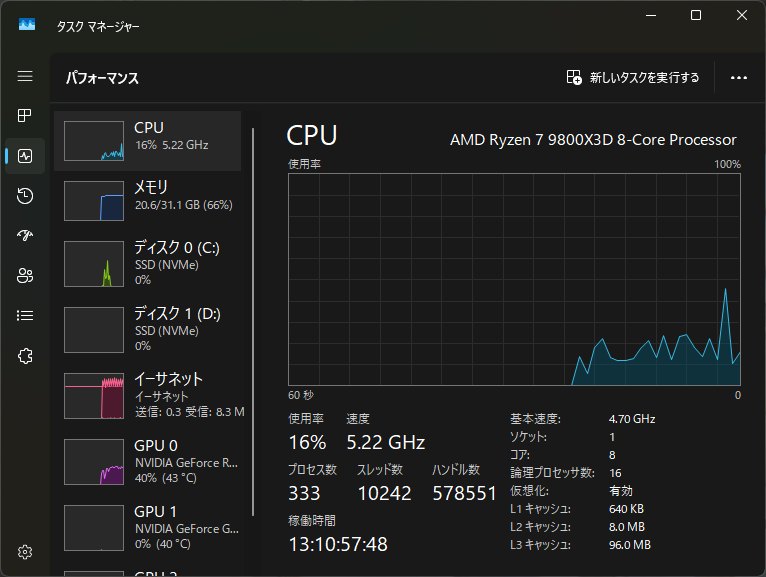Viewport: 766px width, 577px height.
Task: Click the L2 cache value 8.0 MB
Action: coord(627,527)
